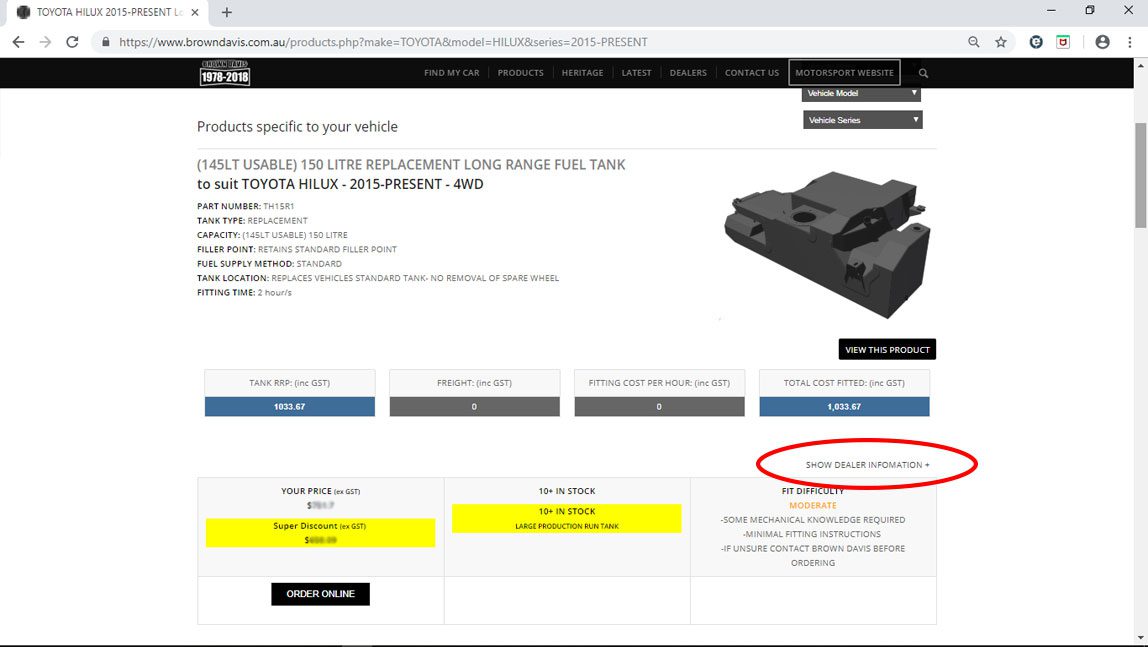1148x647 pixels.
Task: Click the Fitting Cost Per Hour value
Action: pyautogui.click(x=659, y=407)
